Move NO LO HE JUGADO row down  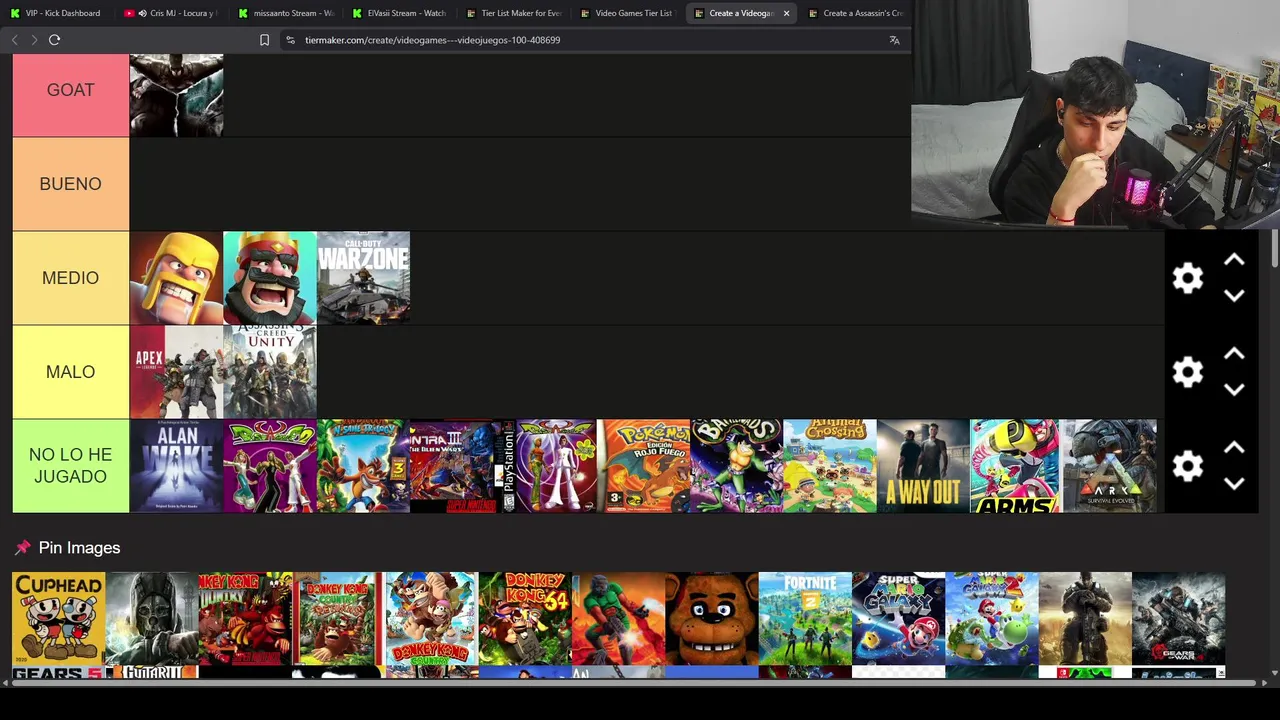click(1234, 484)
